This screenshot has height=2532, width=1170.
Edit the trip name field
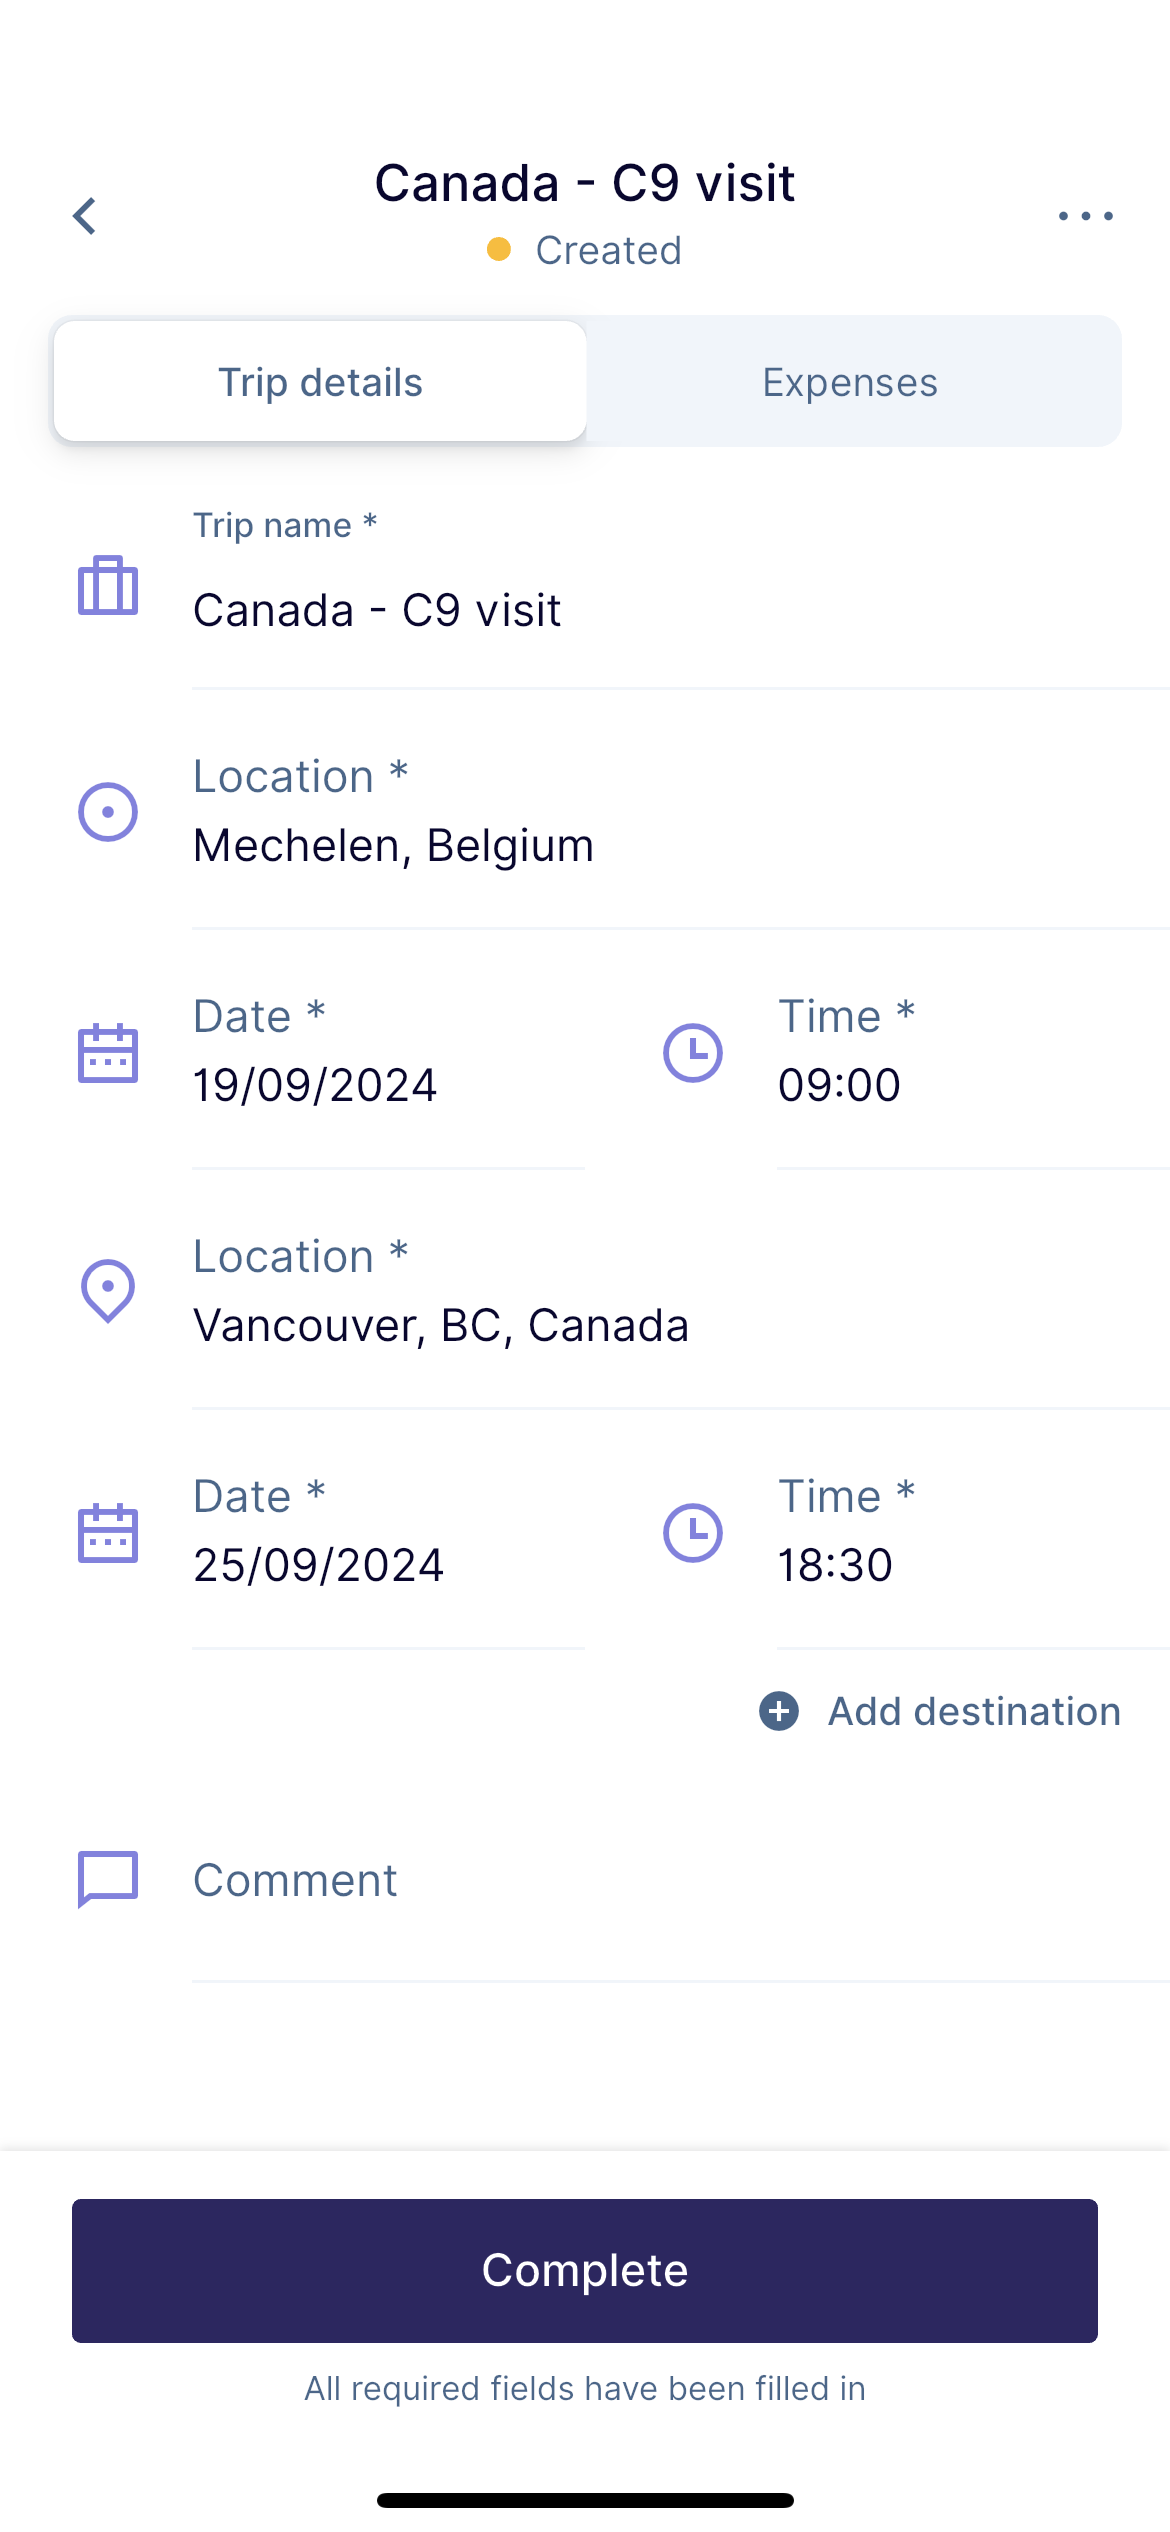681,590
